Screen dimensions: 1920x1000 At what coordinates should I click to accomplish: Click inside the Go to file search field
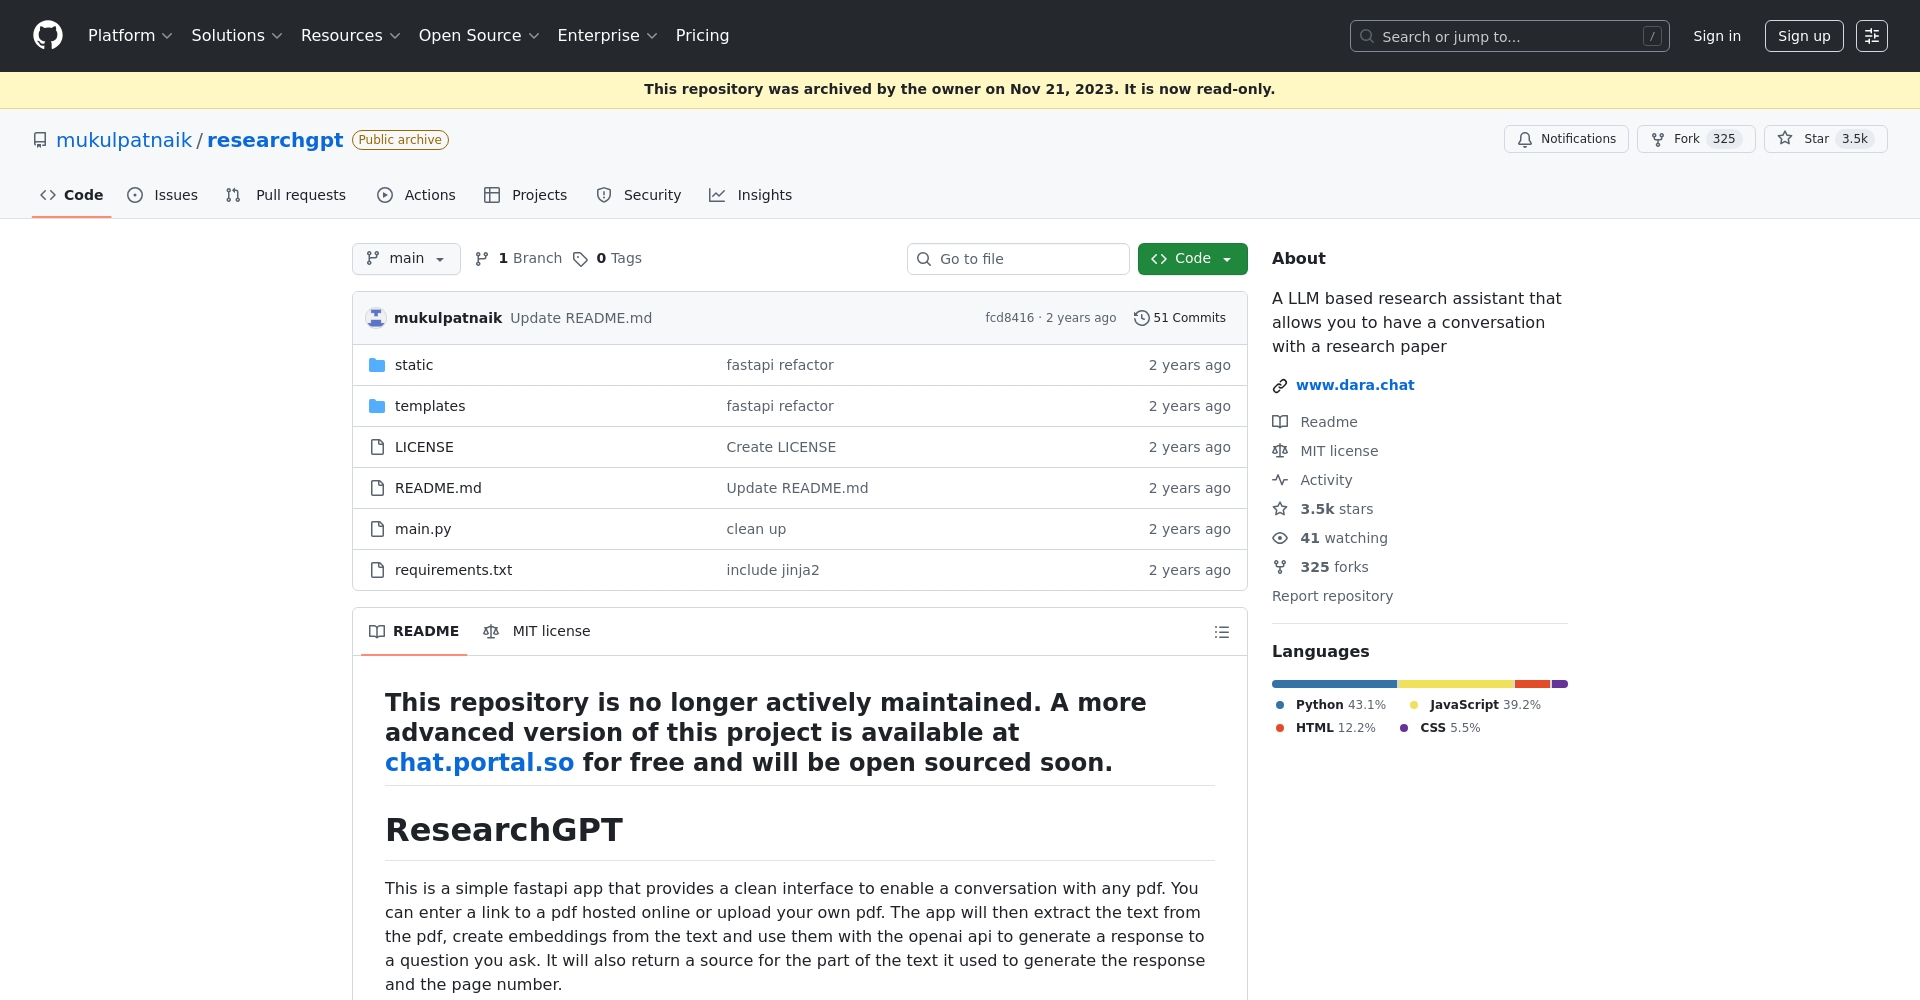click(x=1018, y=258)
